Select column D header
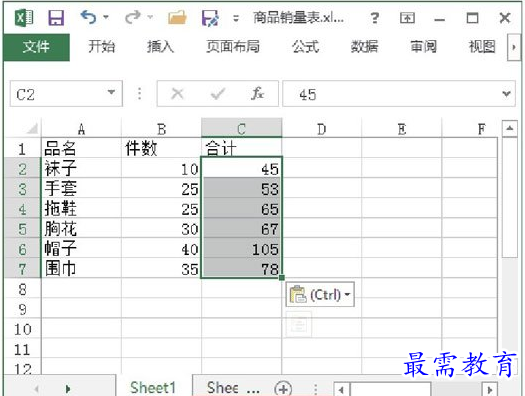Image resolution: width=525 pixels, height=396 pixels. (321, 128)
